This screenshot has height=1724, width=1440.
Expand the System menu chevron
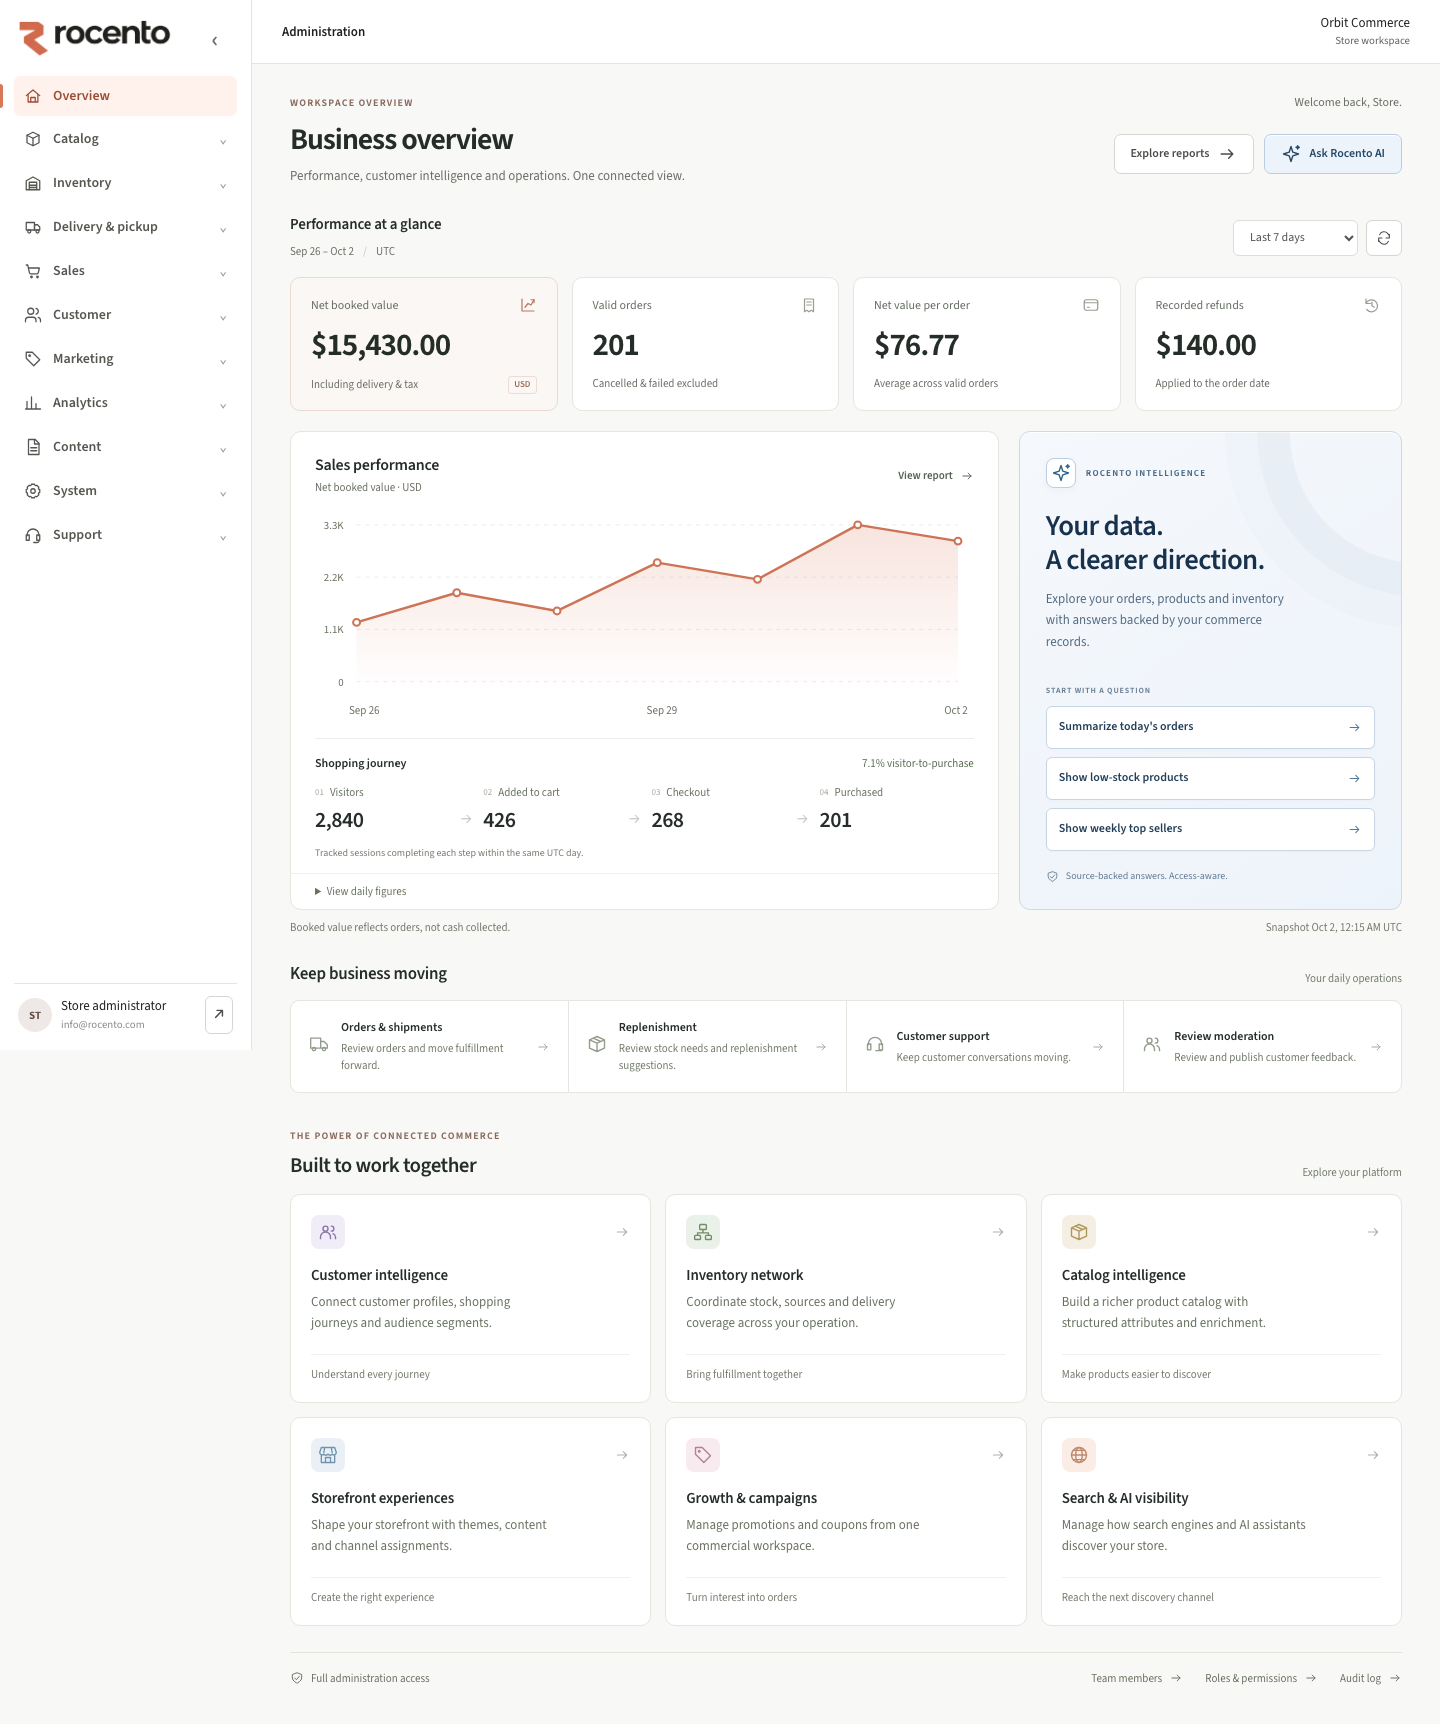point(223,492)
